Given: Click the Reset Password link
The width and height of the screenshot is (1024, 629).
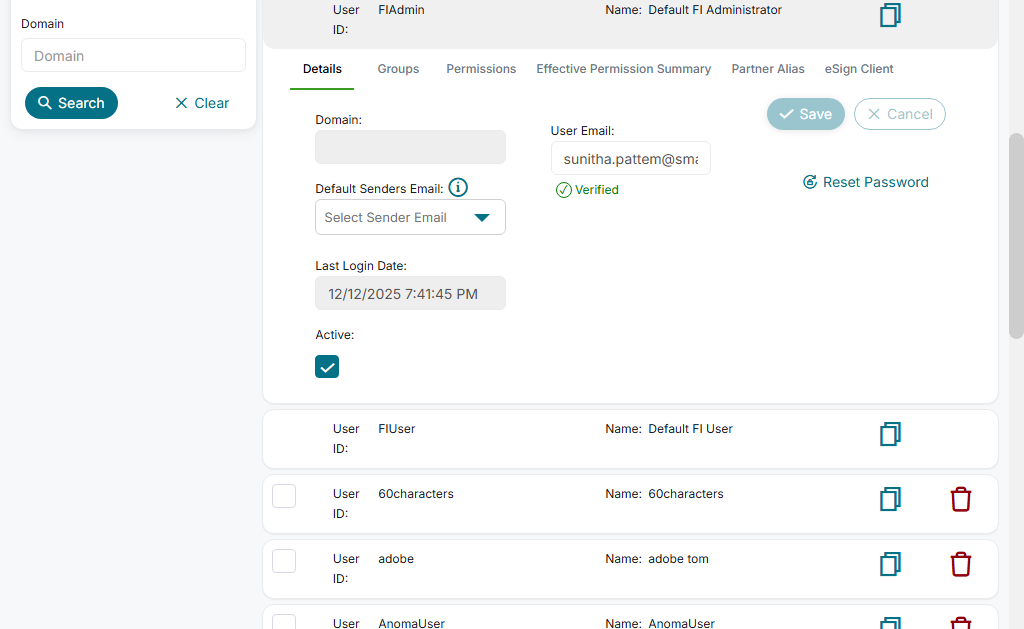Looking at the screenshot, I should 866,182.
